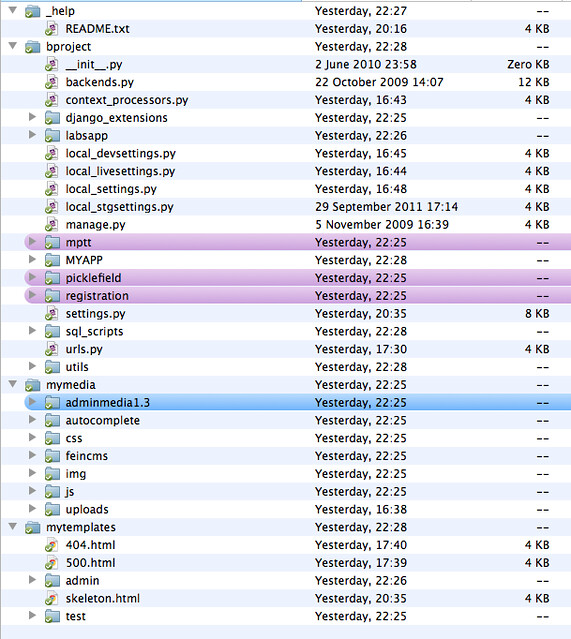The width and height of the screenshot is (571, 639).
Task: Select the registration folder name
Action: 97,296
